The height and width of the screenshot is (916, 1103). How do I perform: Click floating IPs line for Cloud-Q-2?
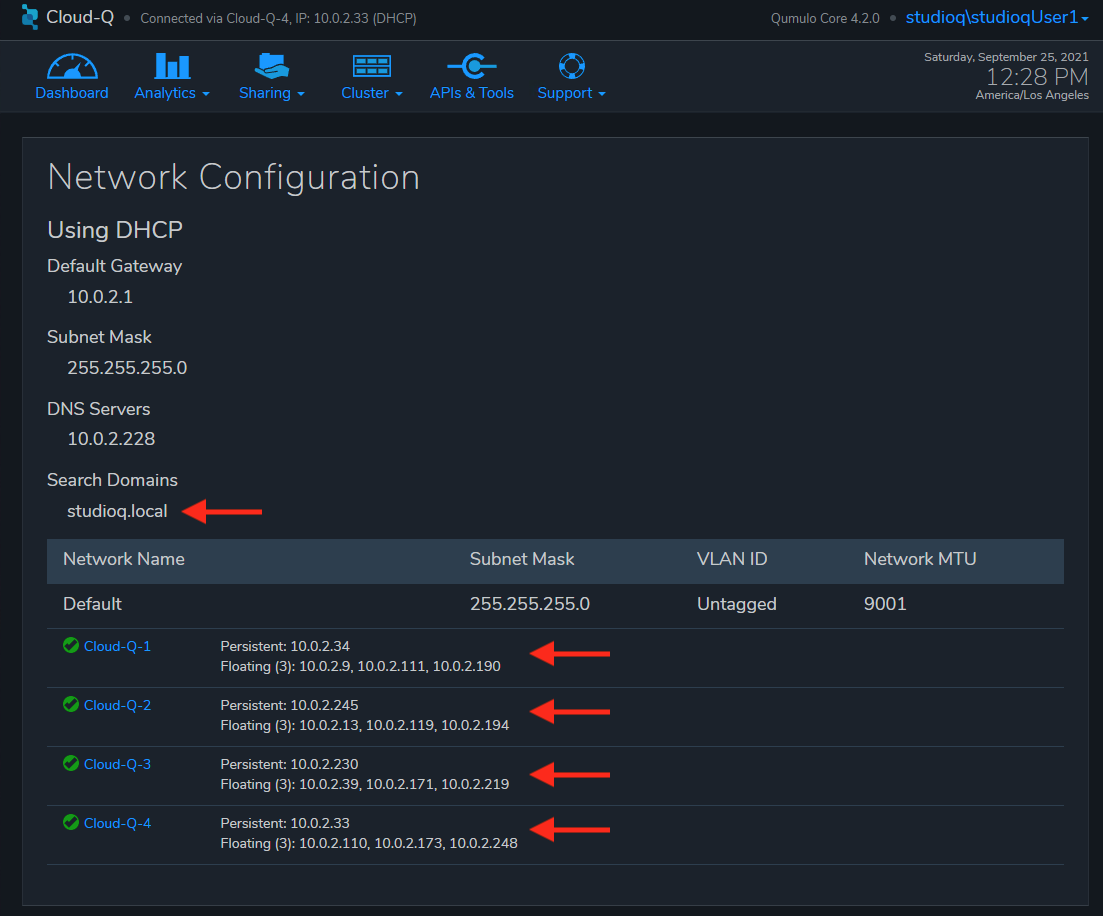tap(364, 725)
